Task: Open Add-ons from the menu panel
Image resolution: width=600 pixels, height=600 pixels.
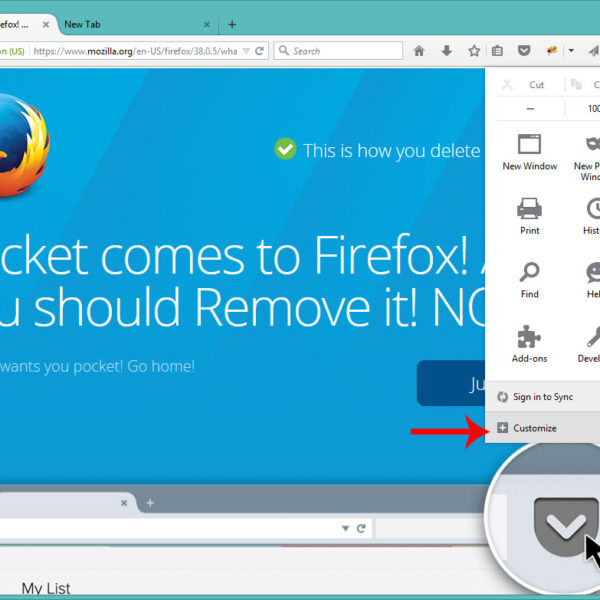Action: click(x=530, y=344)
